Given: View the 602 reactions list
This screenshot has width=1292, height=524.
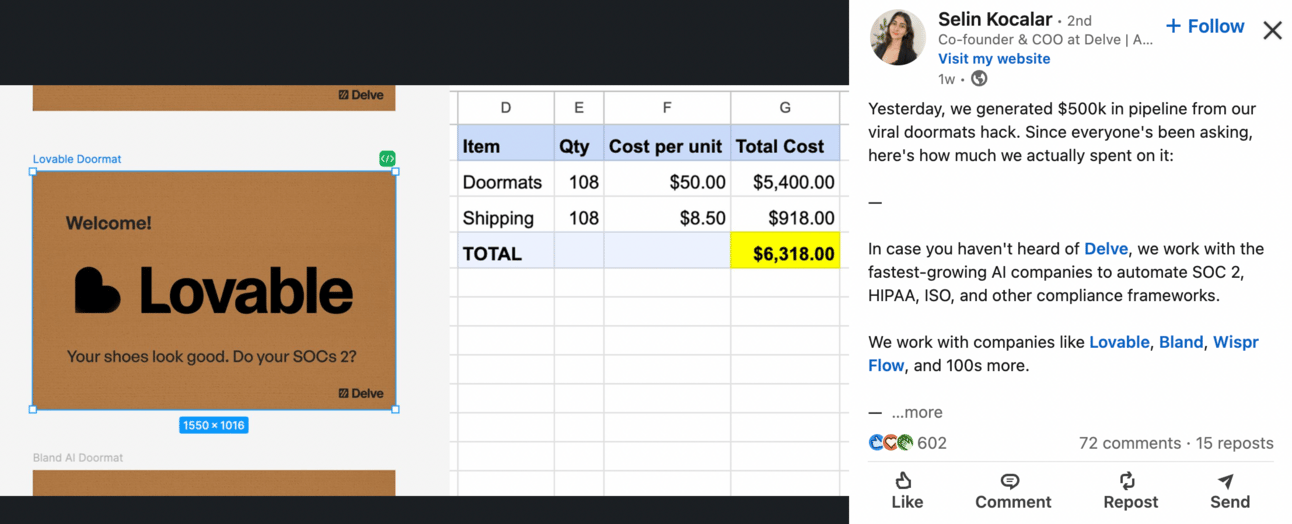Looking at the screenshot, I should [907, 443].
